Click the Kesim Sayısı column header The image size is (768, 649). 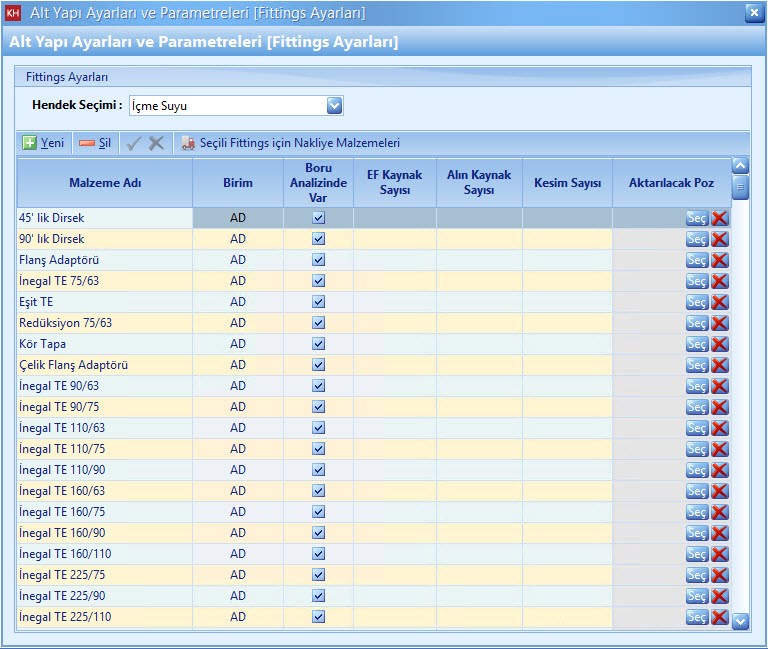click(x=567, y=183)
